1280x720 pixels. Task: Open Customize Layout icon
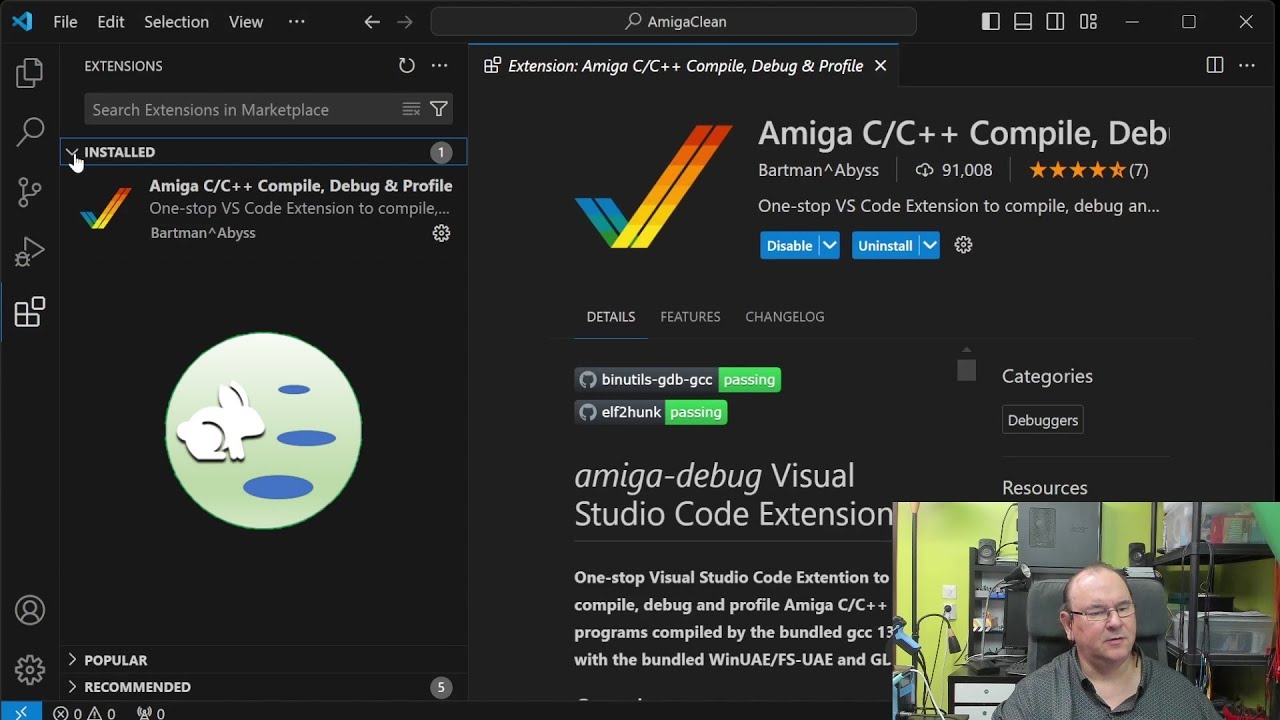click(x=1088, y=22)
